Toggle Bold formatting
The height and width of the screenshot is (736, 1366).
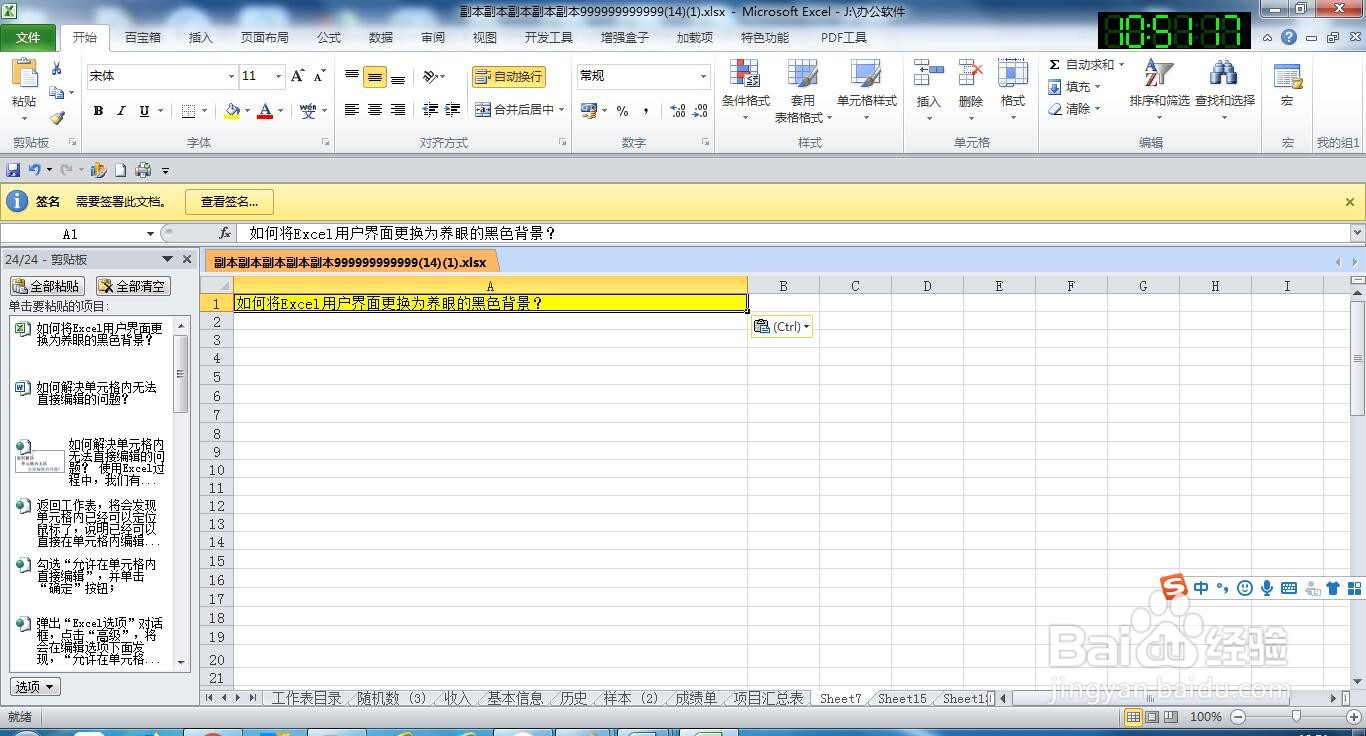coord(98,111)
